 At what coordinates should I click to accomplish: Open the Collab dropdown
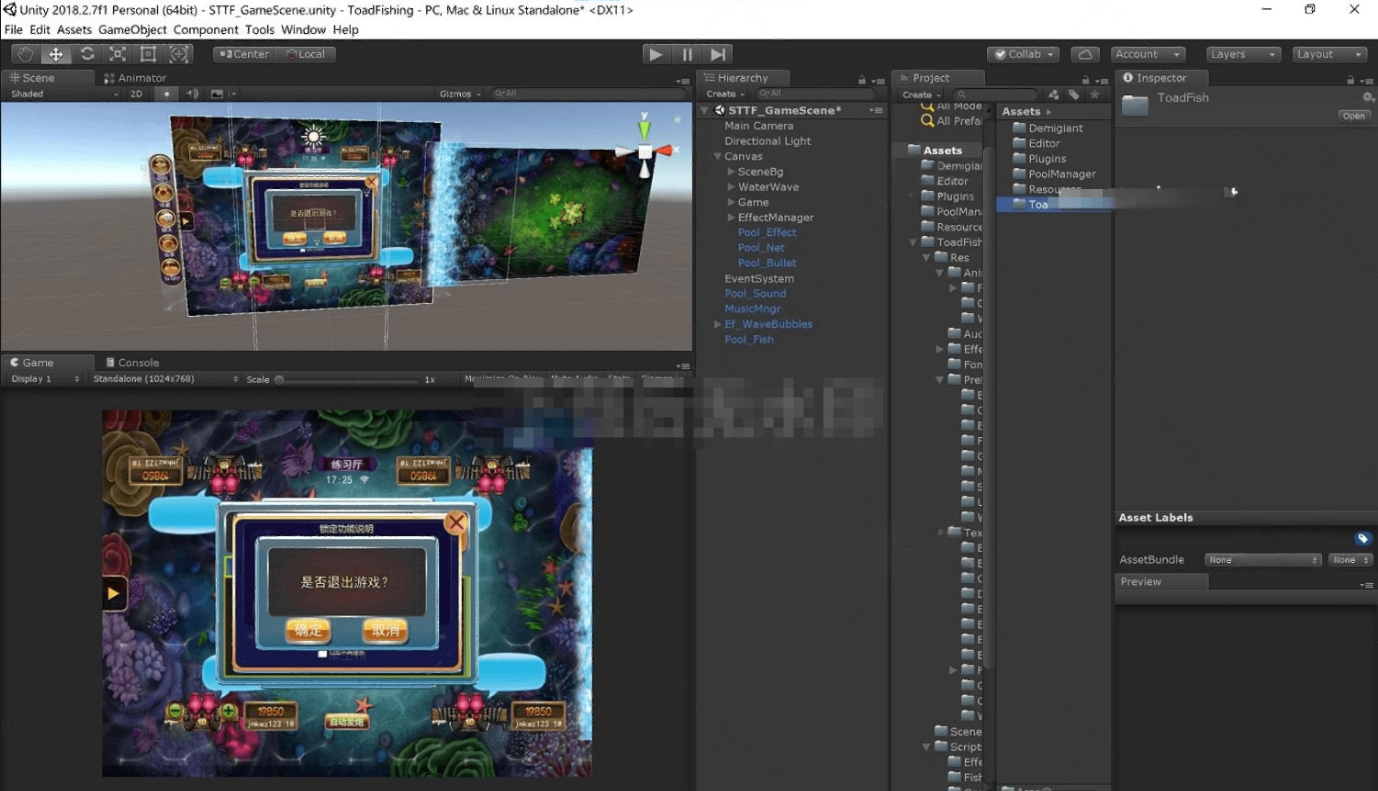[1025, 54]
